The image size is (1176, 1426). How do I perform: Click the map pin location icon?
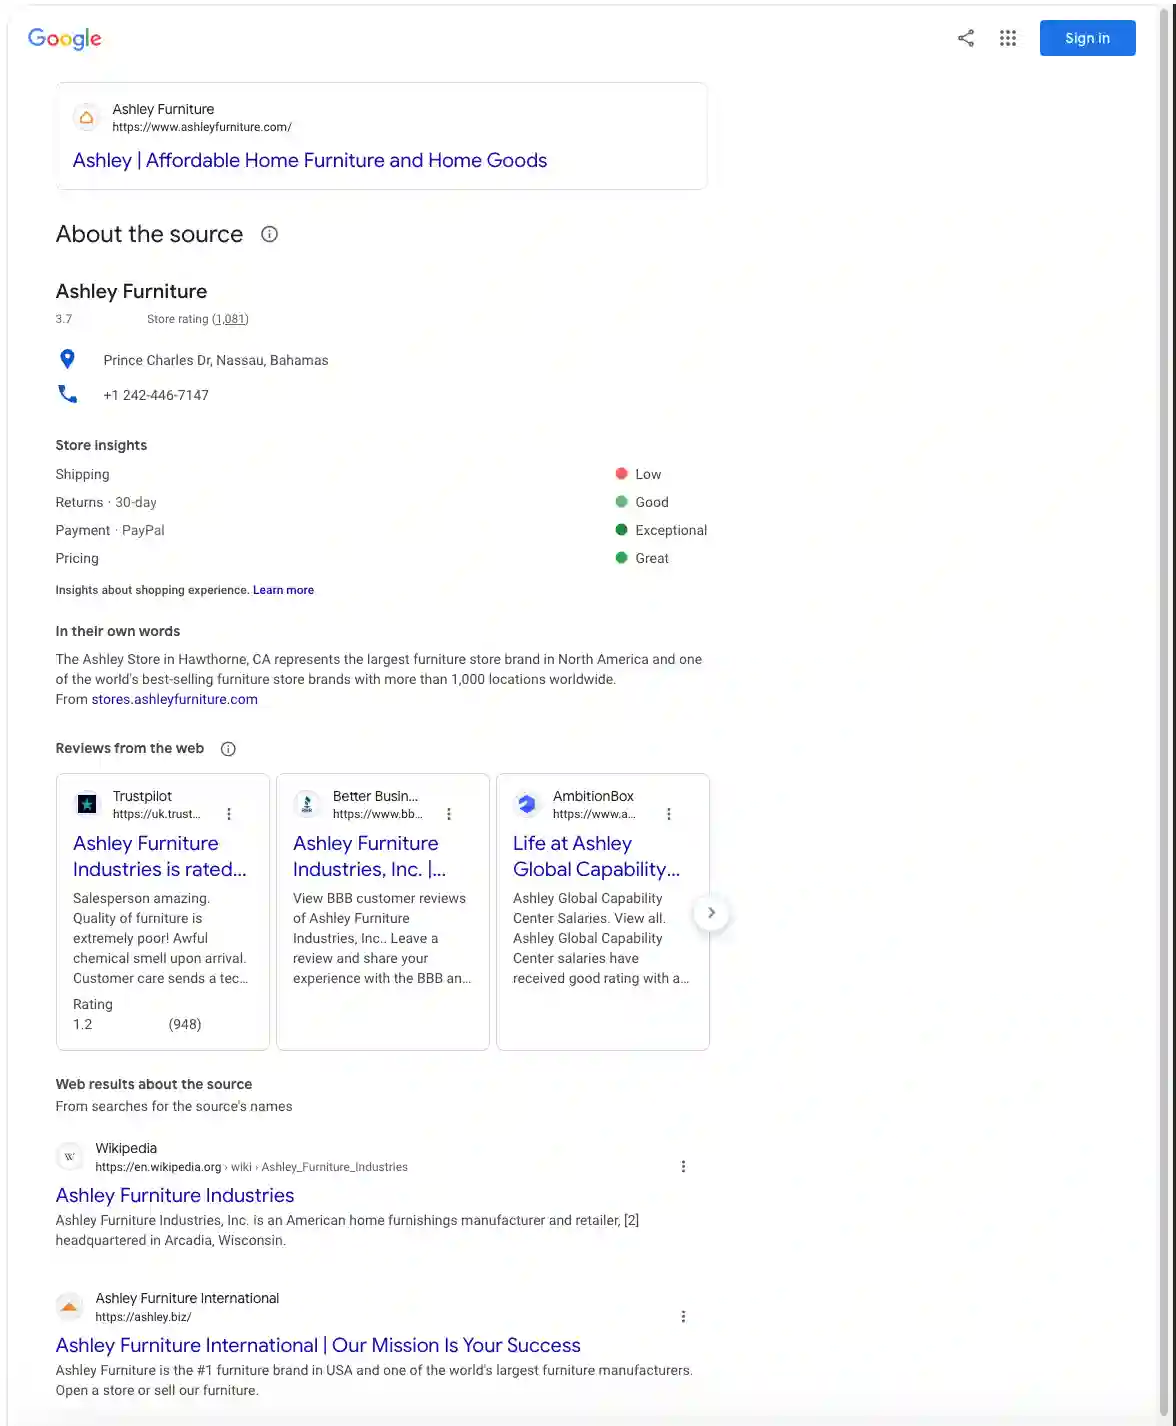pos(67,359)
